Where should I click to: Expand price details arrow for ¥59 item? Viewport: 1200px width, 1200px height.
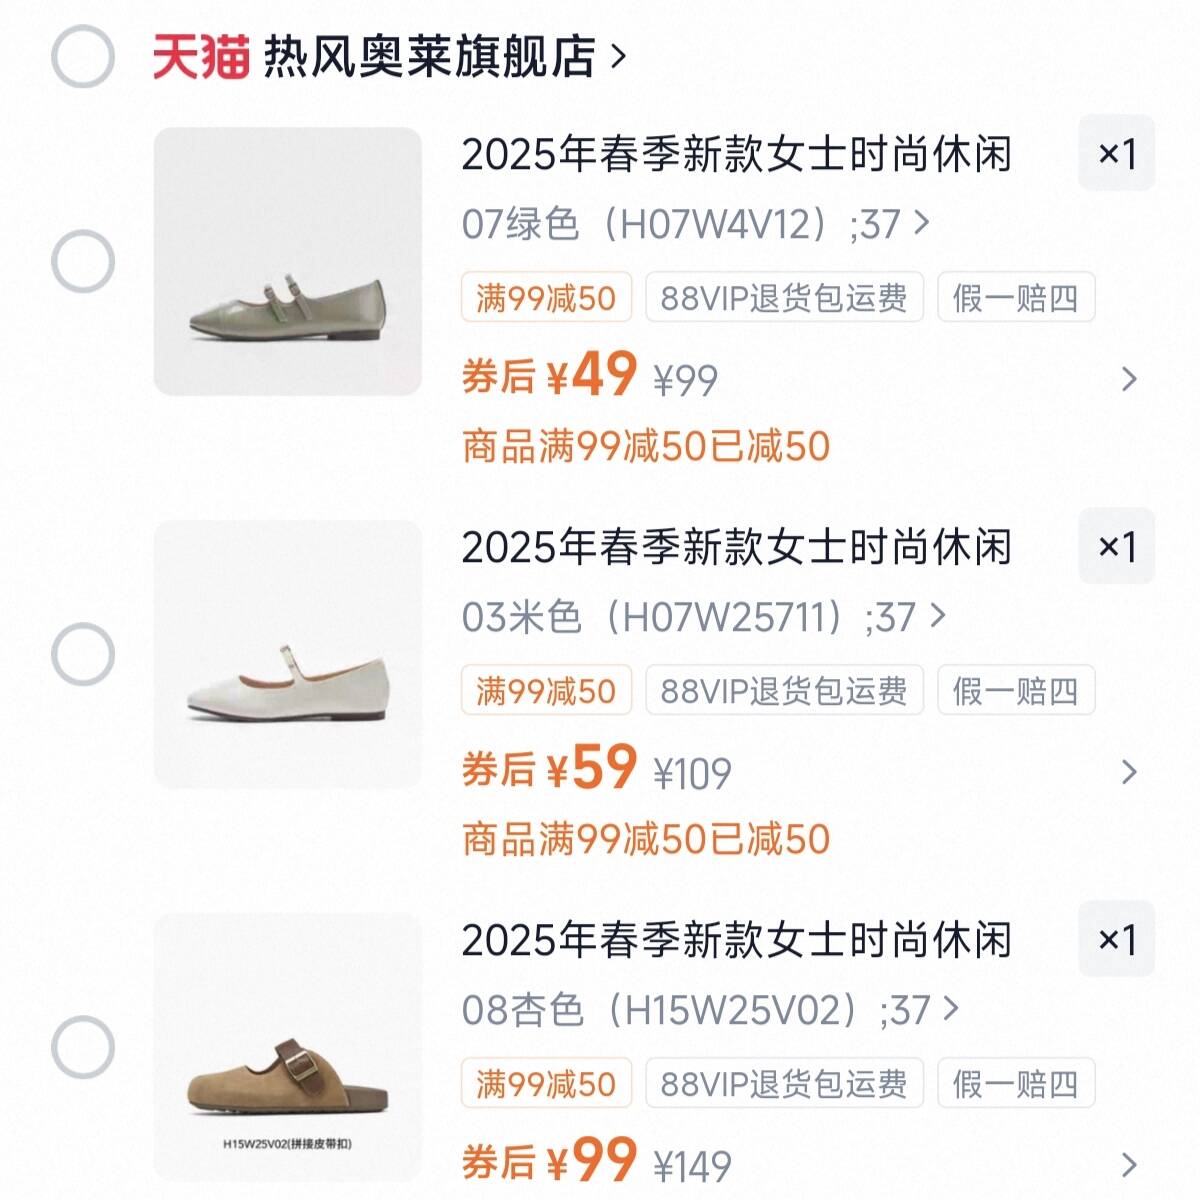coord(1129,772)
